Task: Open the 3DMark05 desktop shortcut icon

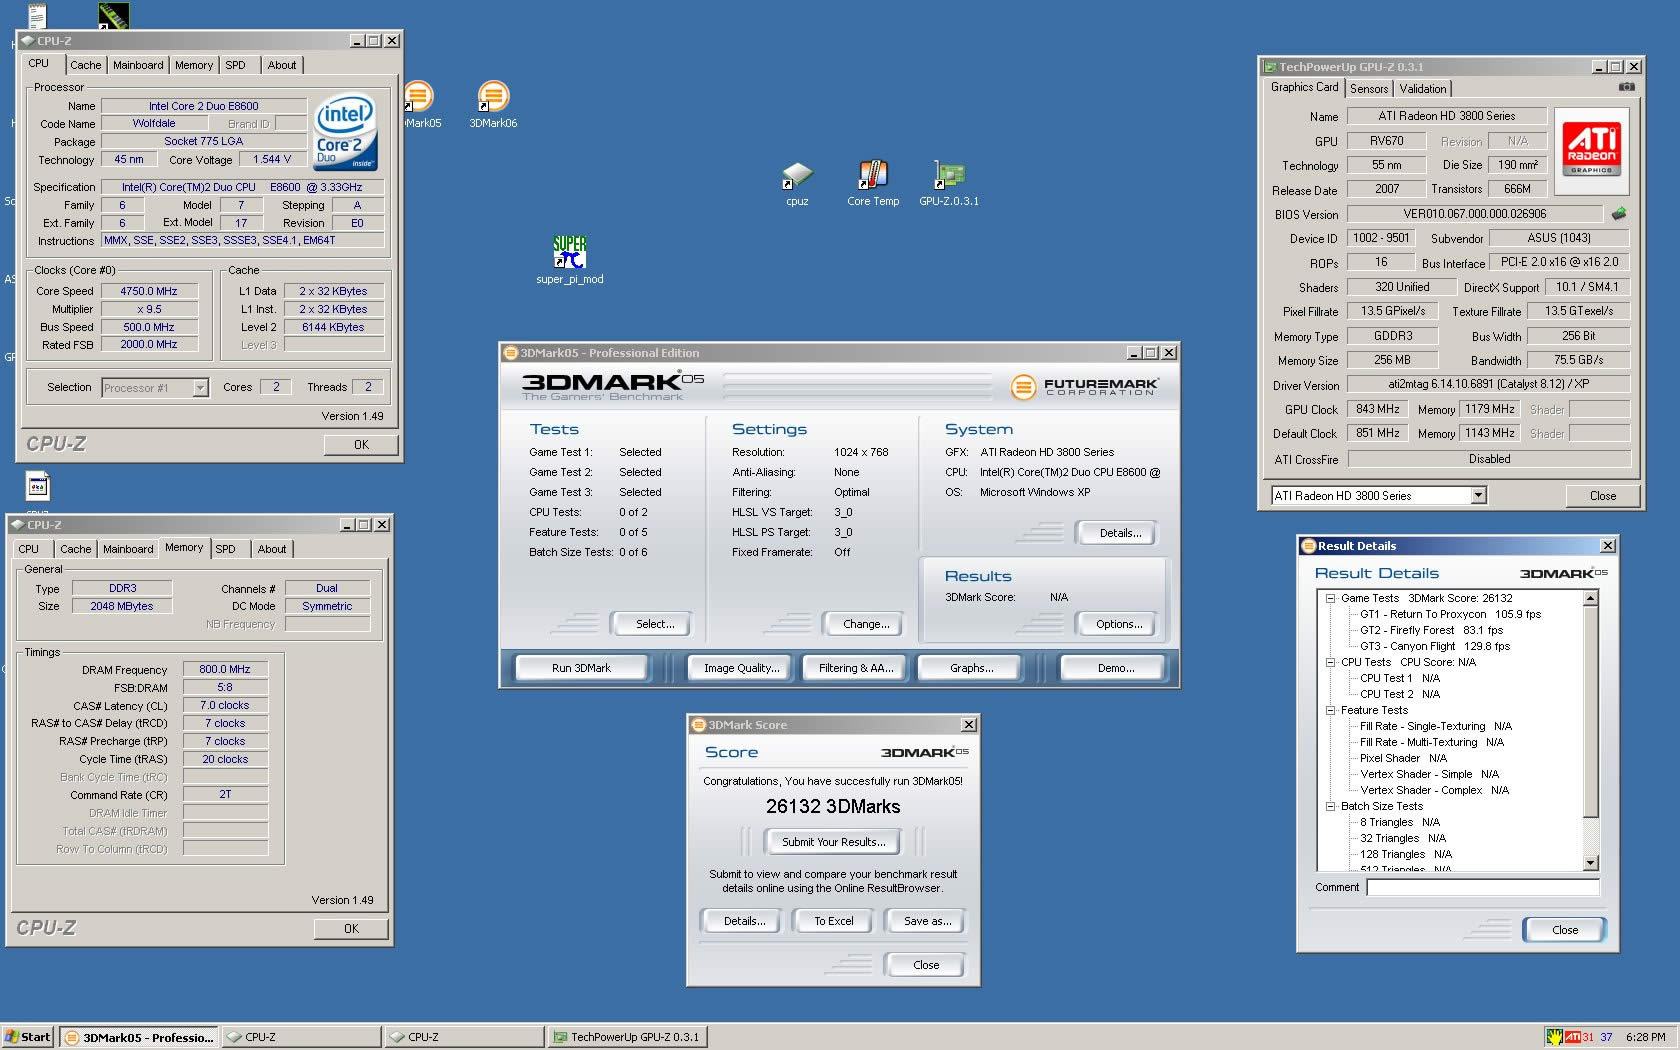Action: tap(418, 98)
